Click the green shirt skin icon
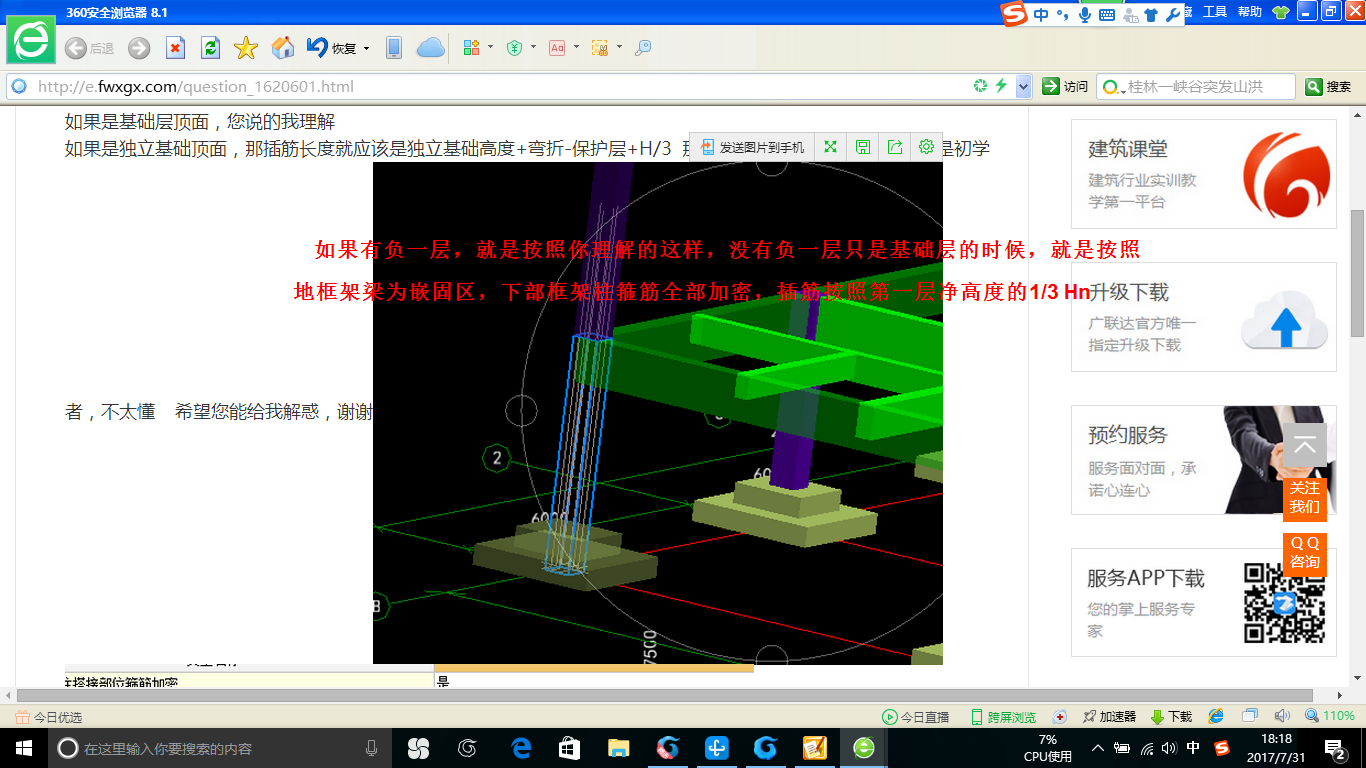Viewport: 1366px width, 768px height. tap(1280, 12)
